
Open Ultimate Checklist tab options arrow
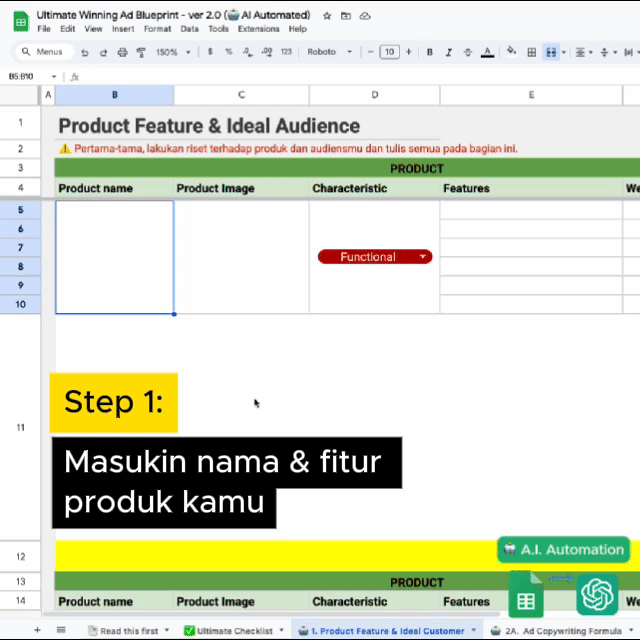coord(281,630)
